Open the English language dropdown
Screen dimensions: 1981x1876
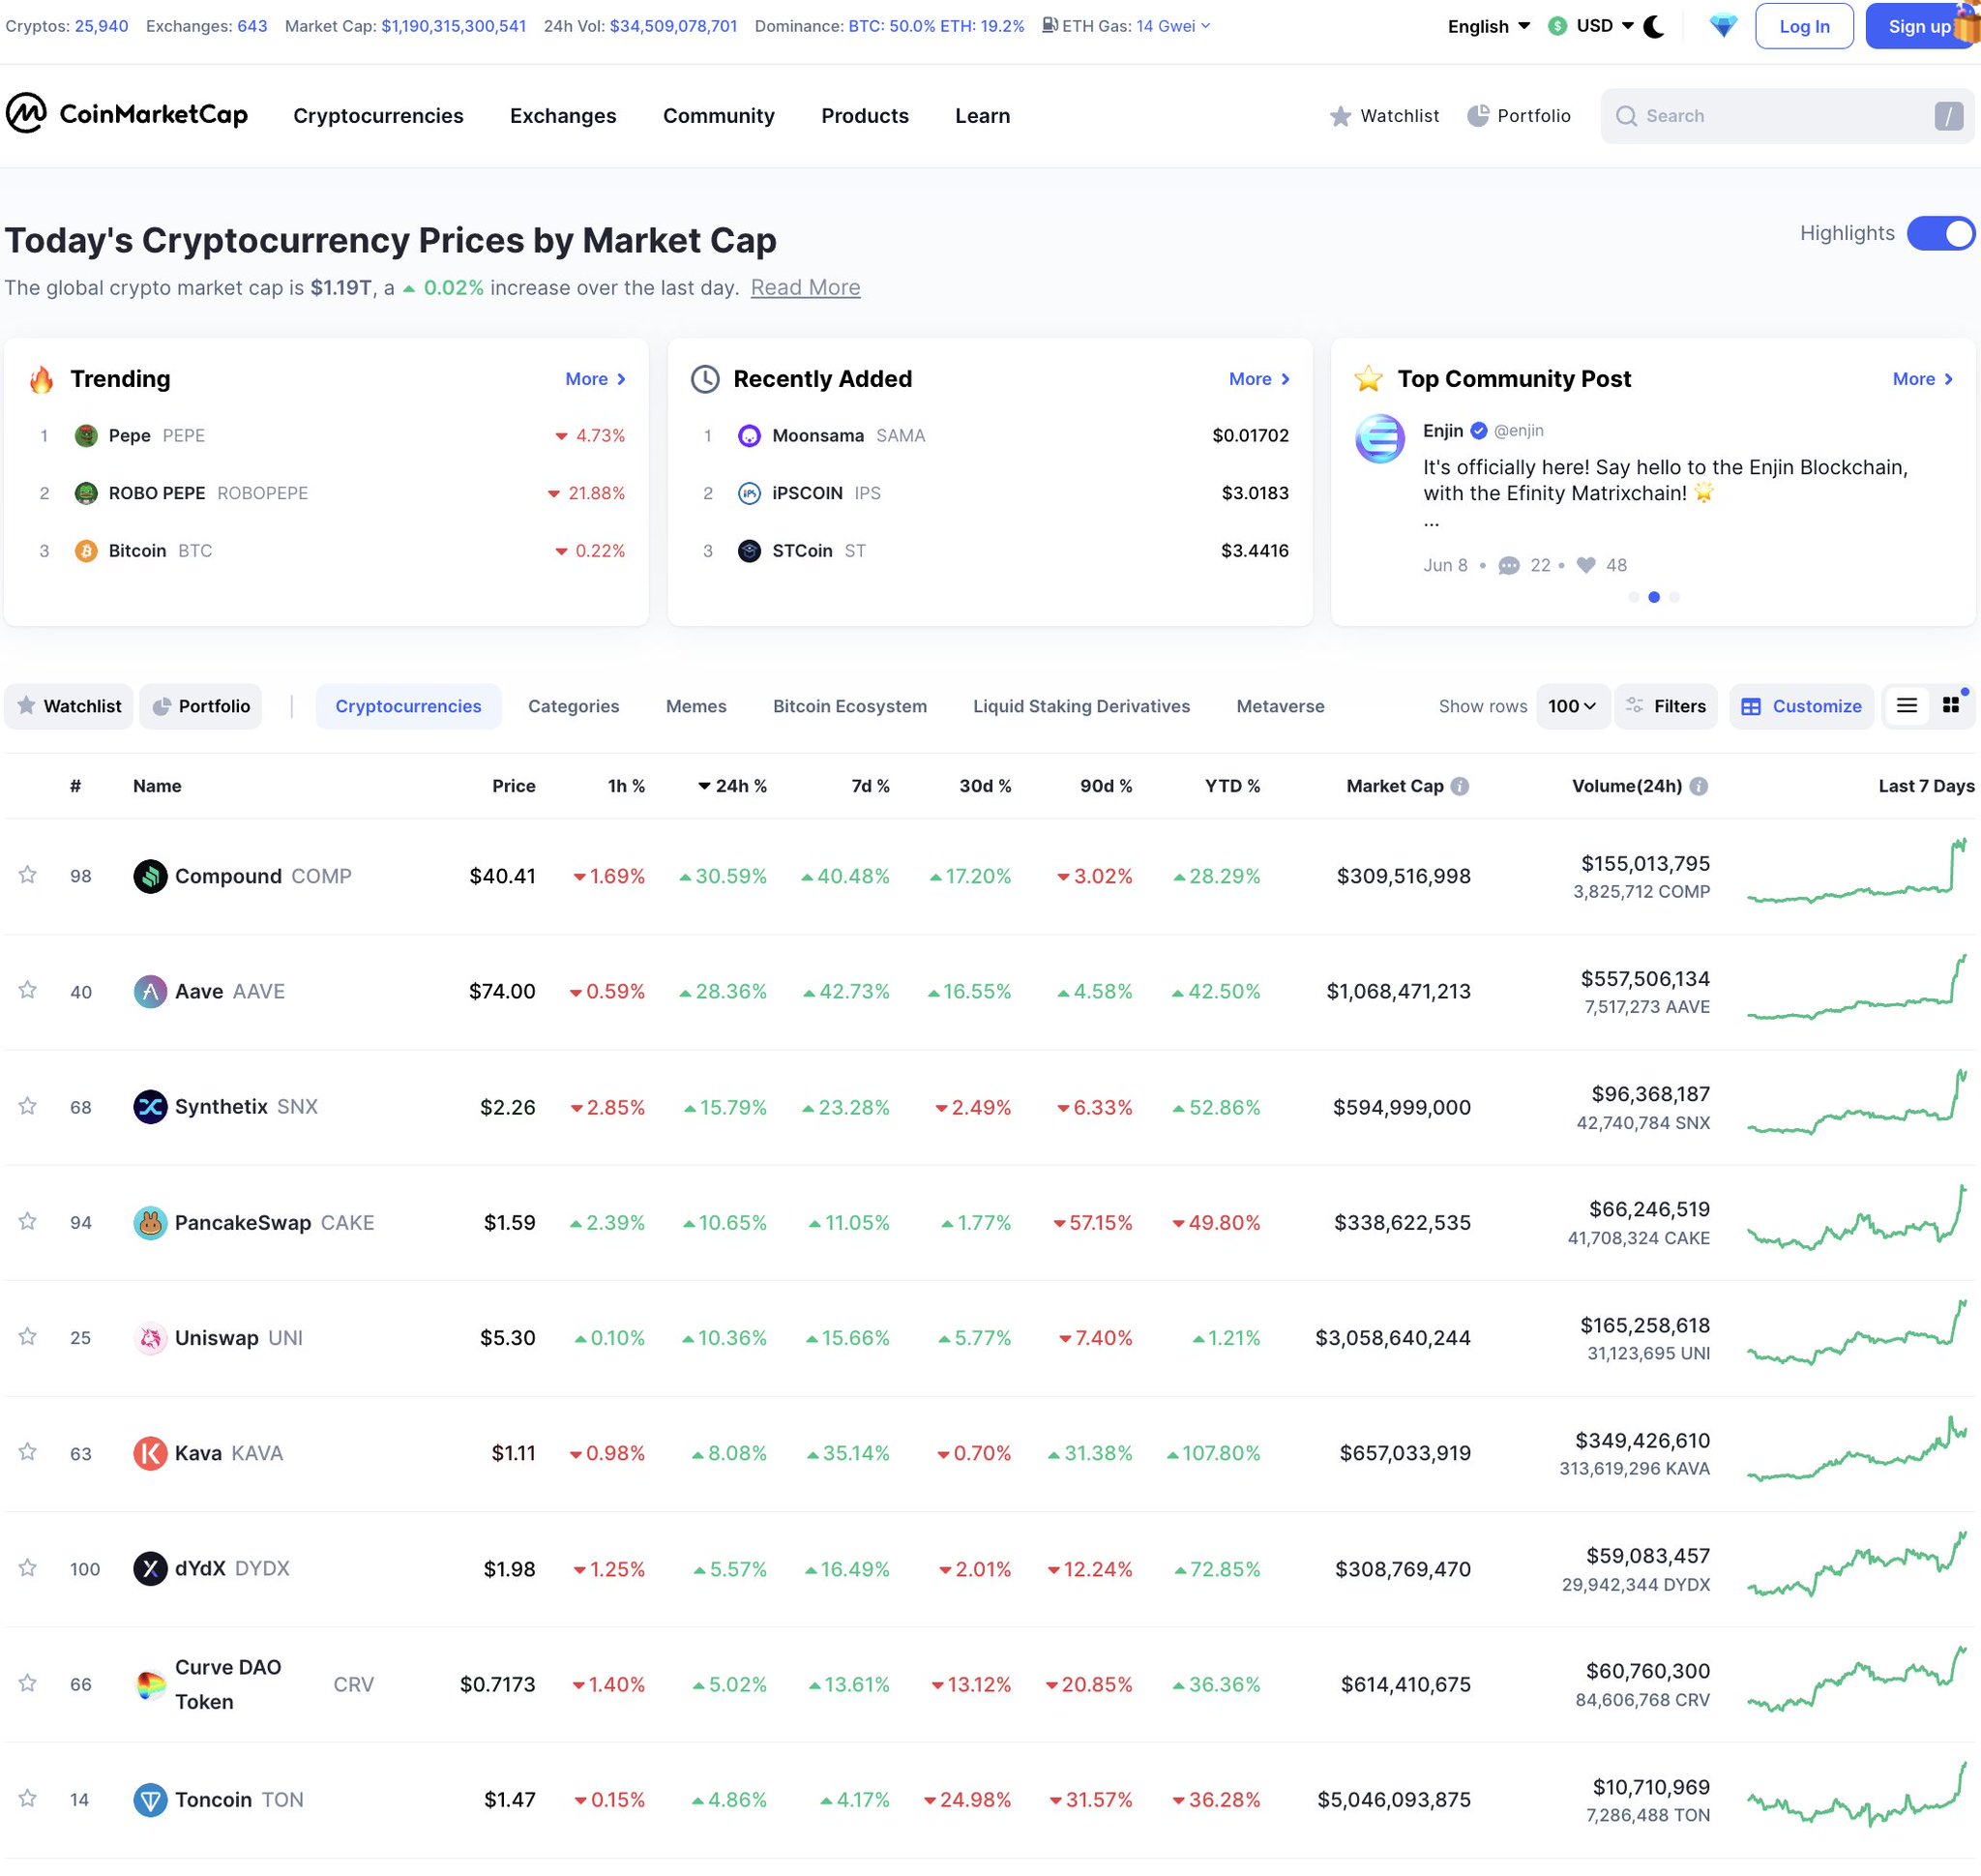point(1488,26)
